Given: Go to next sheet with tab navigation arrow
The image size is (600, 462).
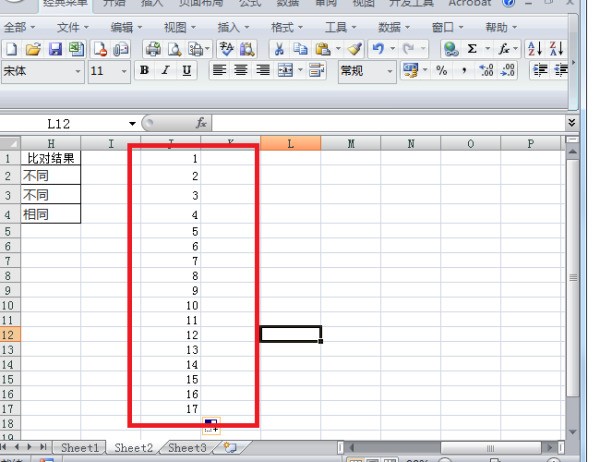Looking at the screenshot, I should (x=29, y=447).
